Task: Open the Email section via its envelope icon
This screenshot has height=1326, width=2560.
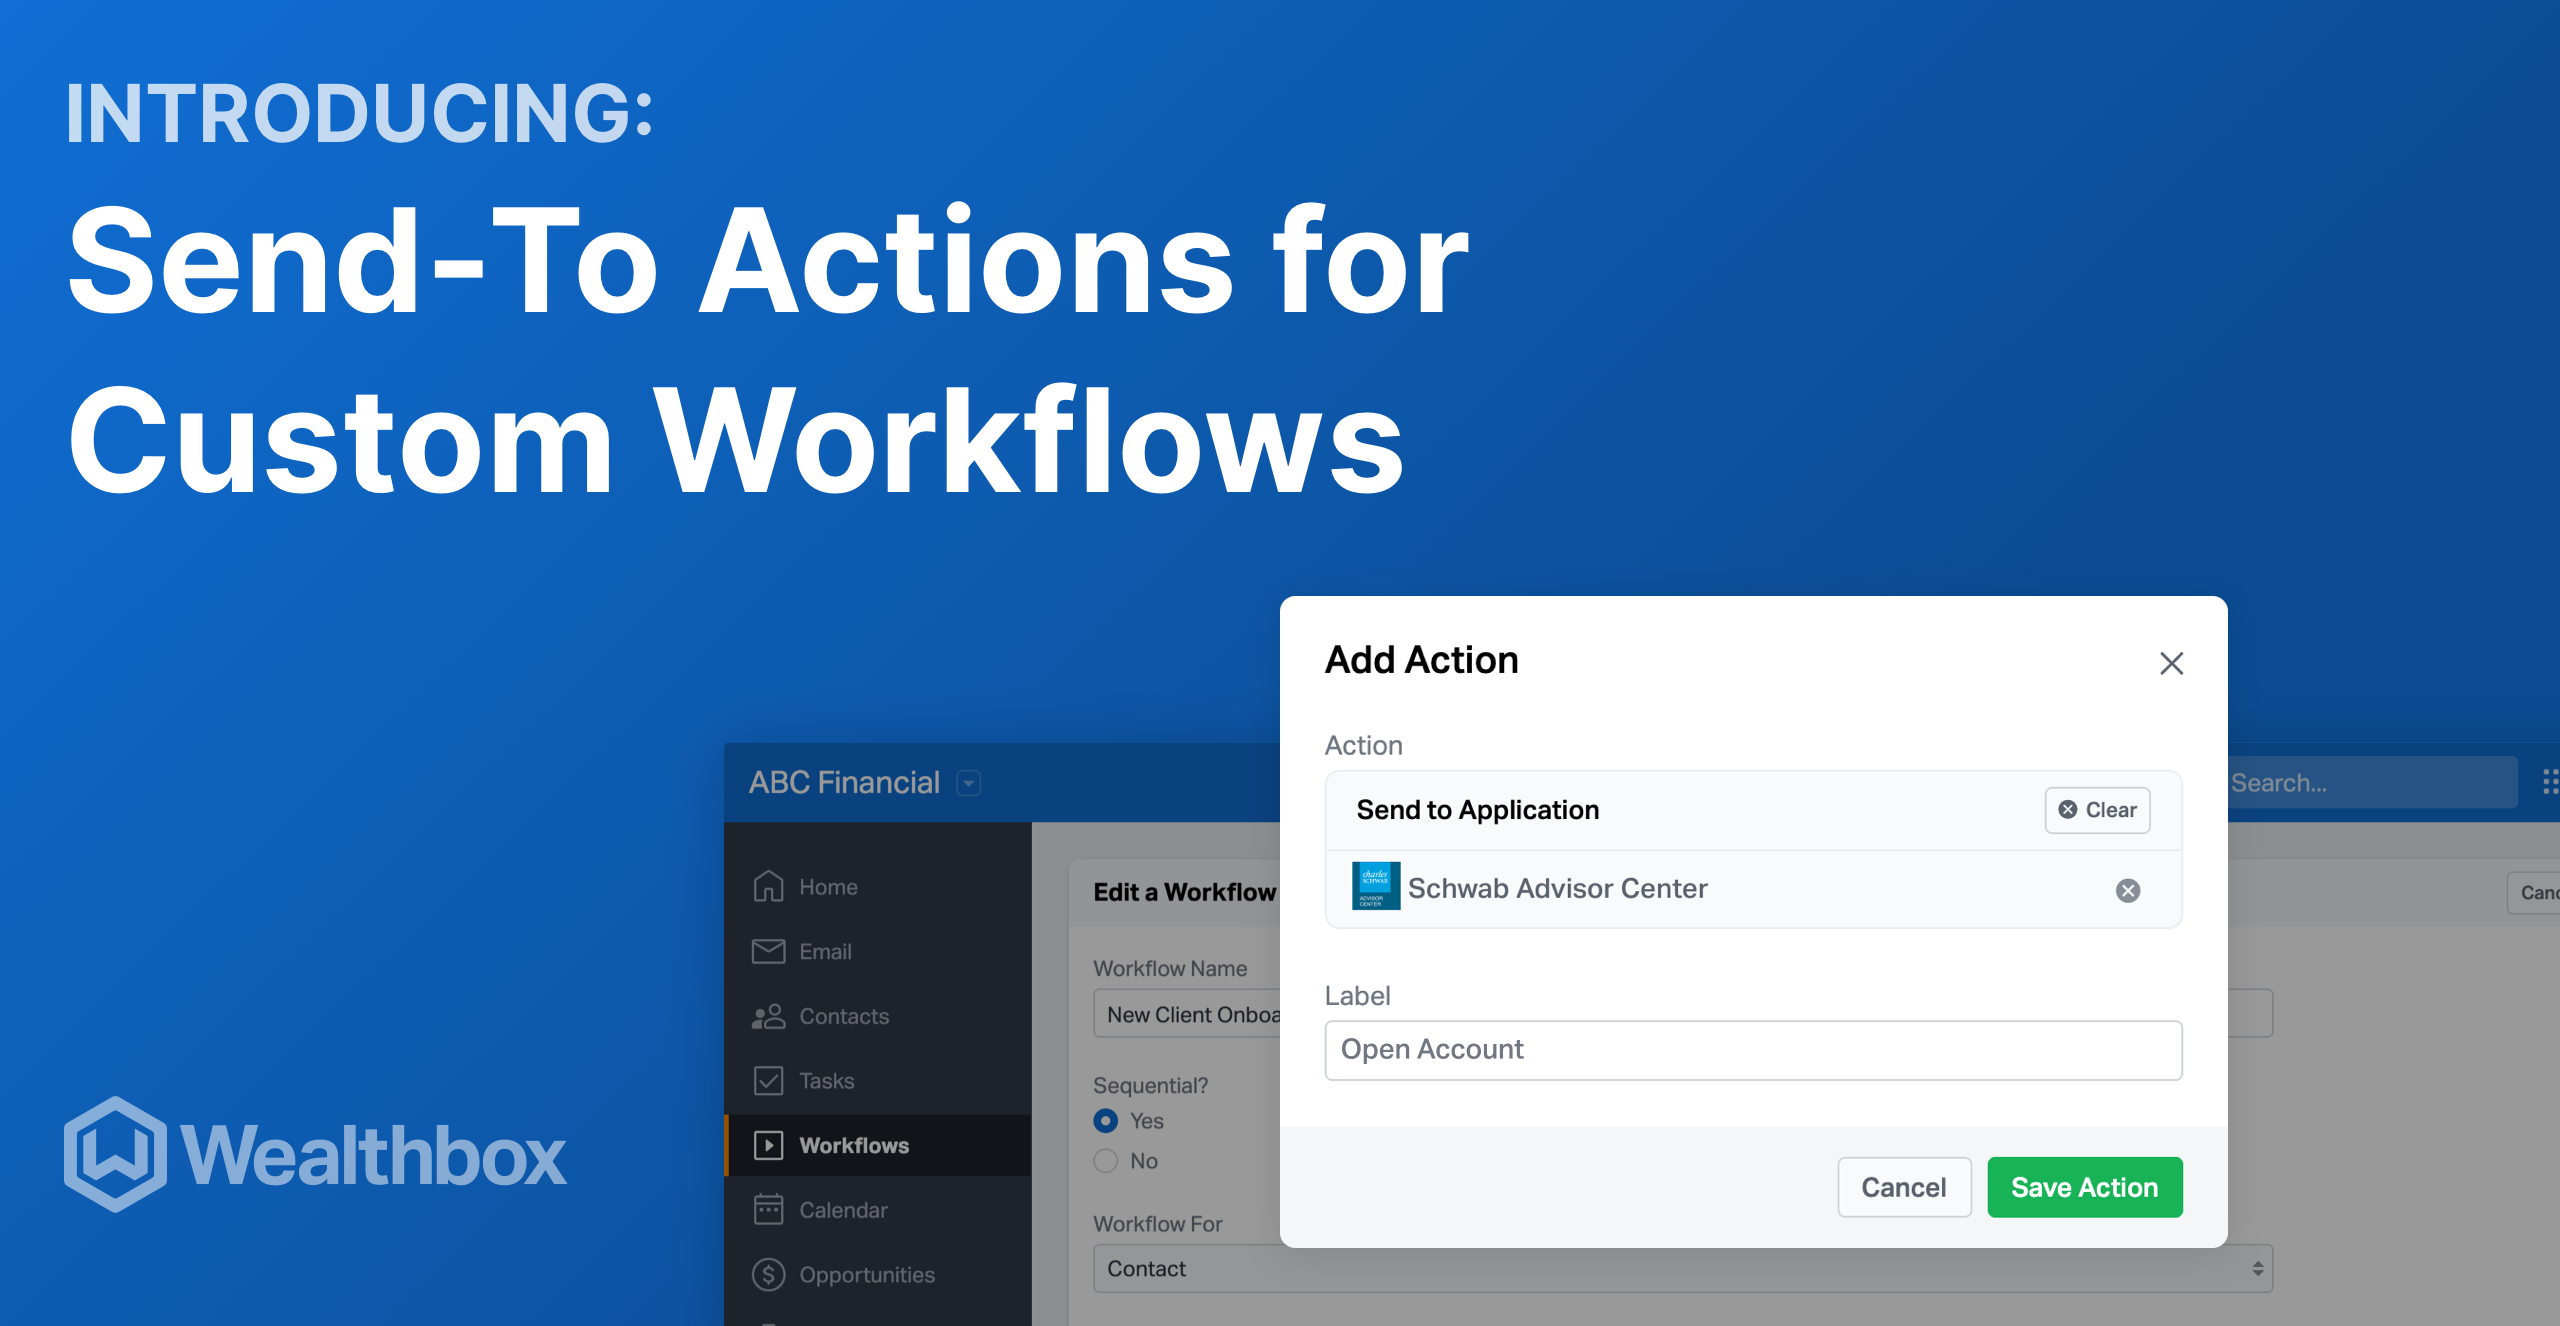Action: [767, 951]
